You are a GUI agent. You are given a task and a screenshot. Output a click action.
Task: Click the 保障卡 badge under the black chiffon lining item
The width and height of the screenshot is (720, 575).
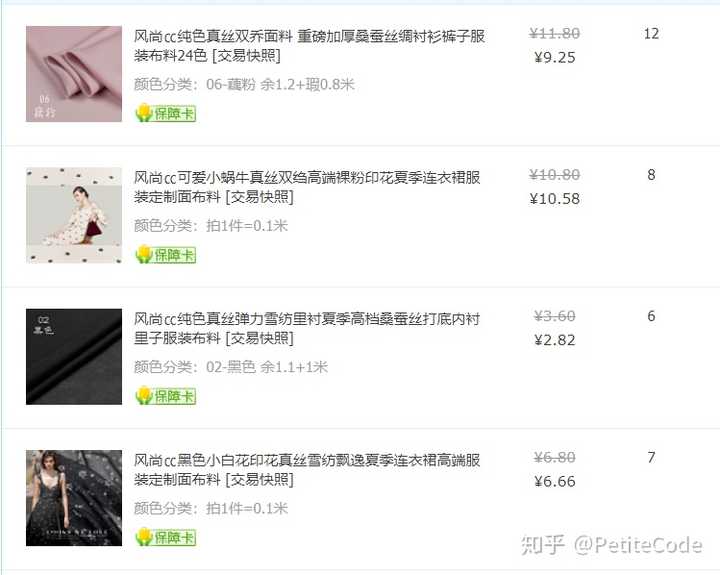(x=166, y=396)
